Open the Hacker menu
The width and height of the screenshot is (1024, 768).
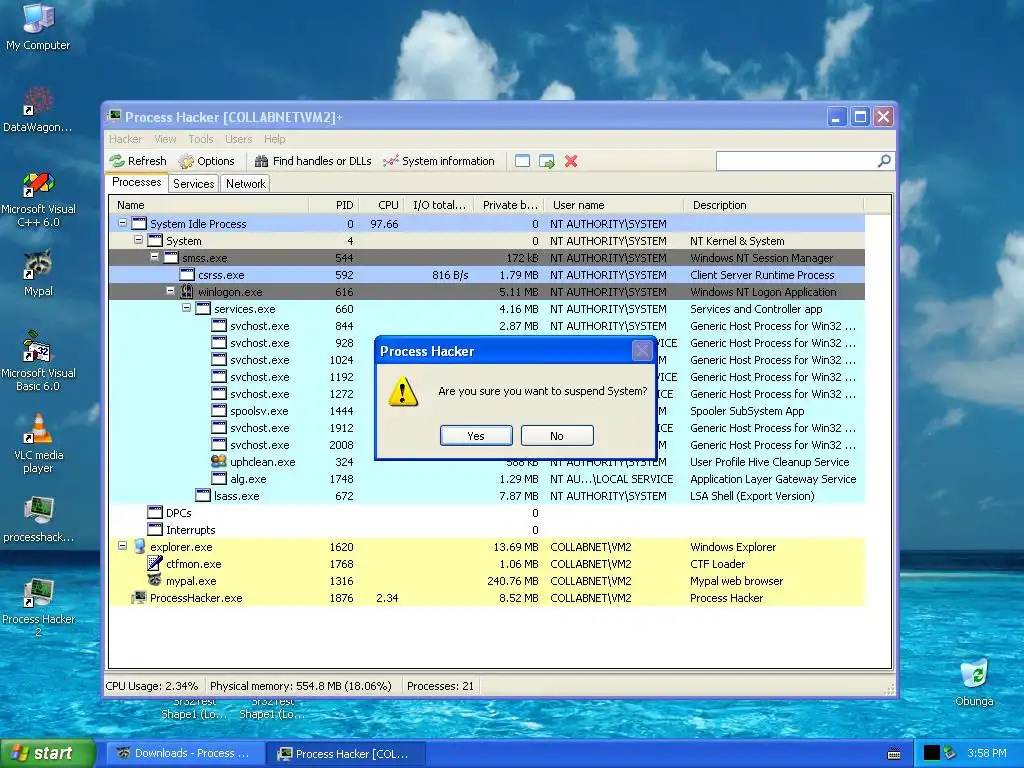coord(125,139)
